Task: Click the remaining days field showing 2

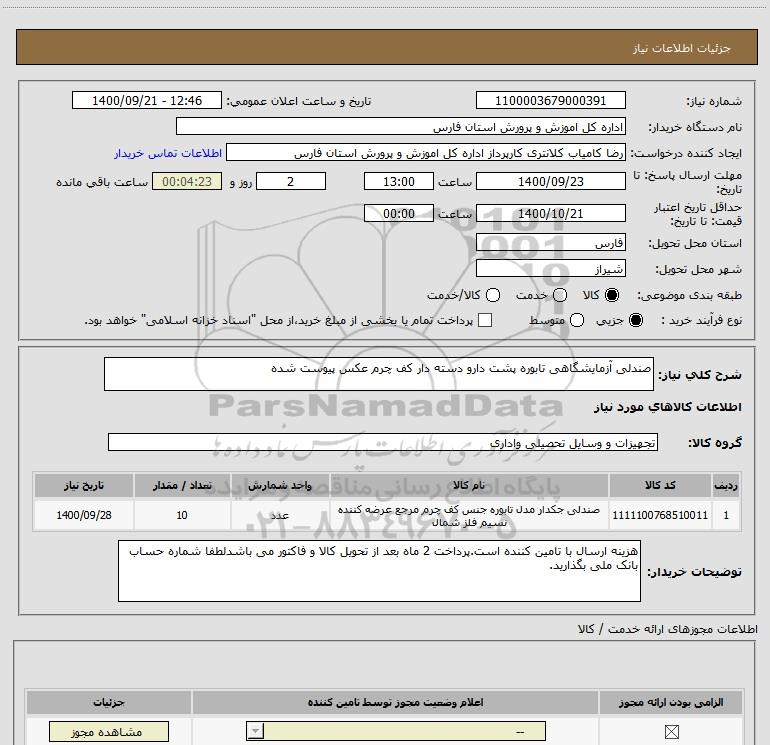Action: 291,181
